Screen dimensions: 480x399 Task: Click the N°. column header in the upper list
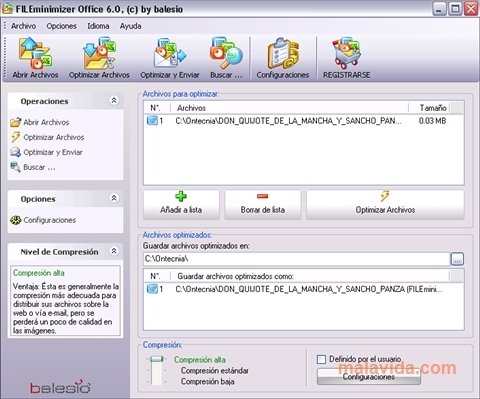click(157, 108)
